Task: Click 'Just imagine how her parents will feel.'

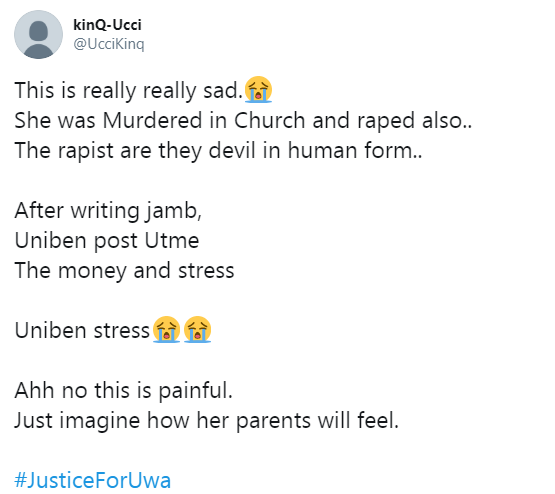Action: pos(207,421)
